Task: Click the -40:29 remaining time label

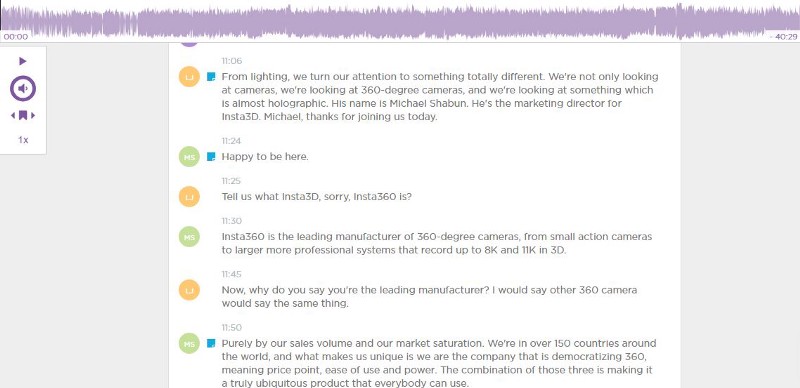Action: [x=783, y=37]
